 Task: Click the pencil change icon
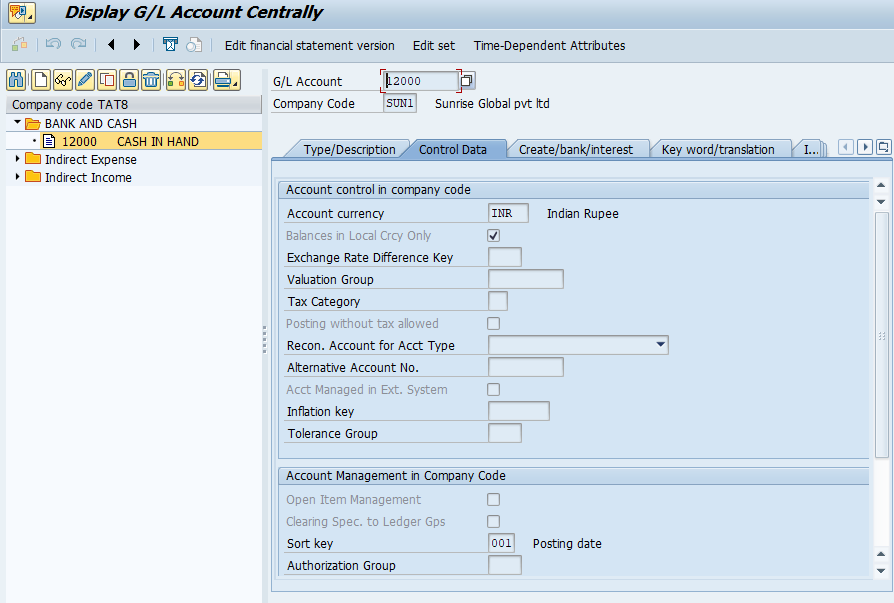click(84, 80)
